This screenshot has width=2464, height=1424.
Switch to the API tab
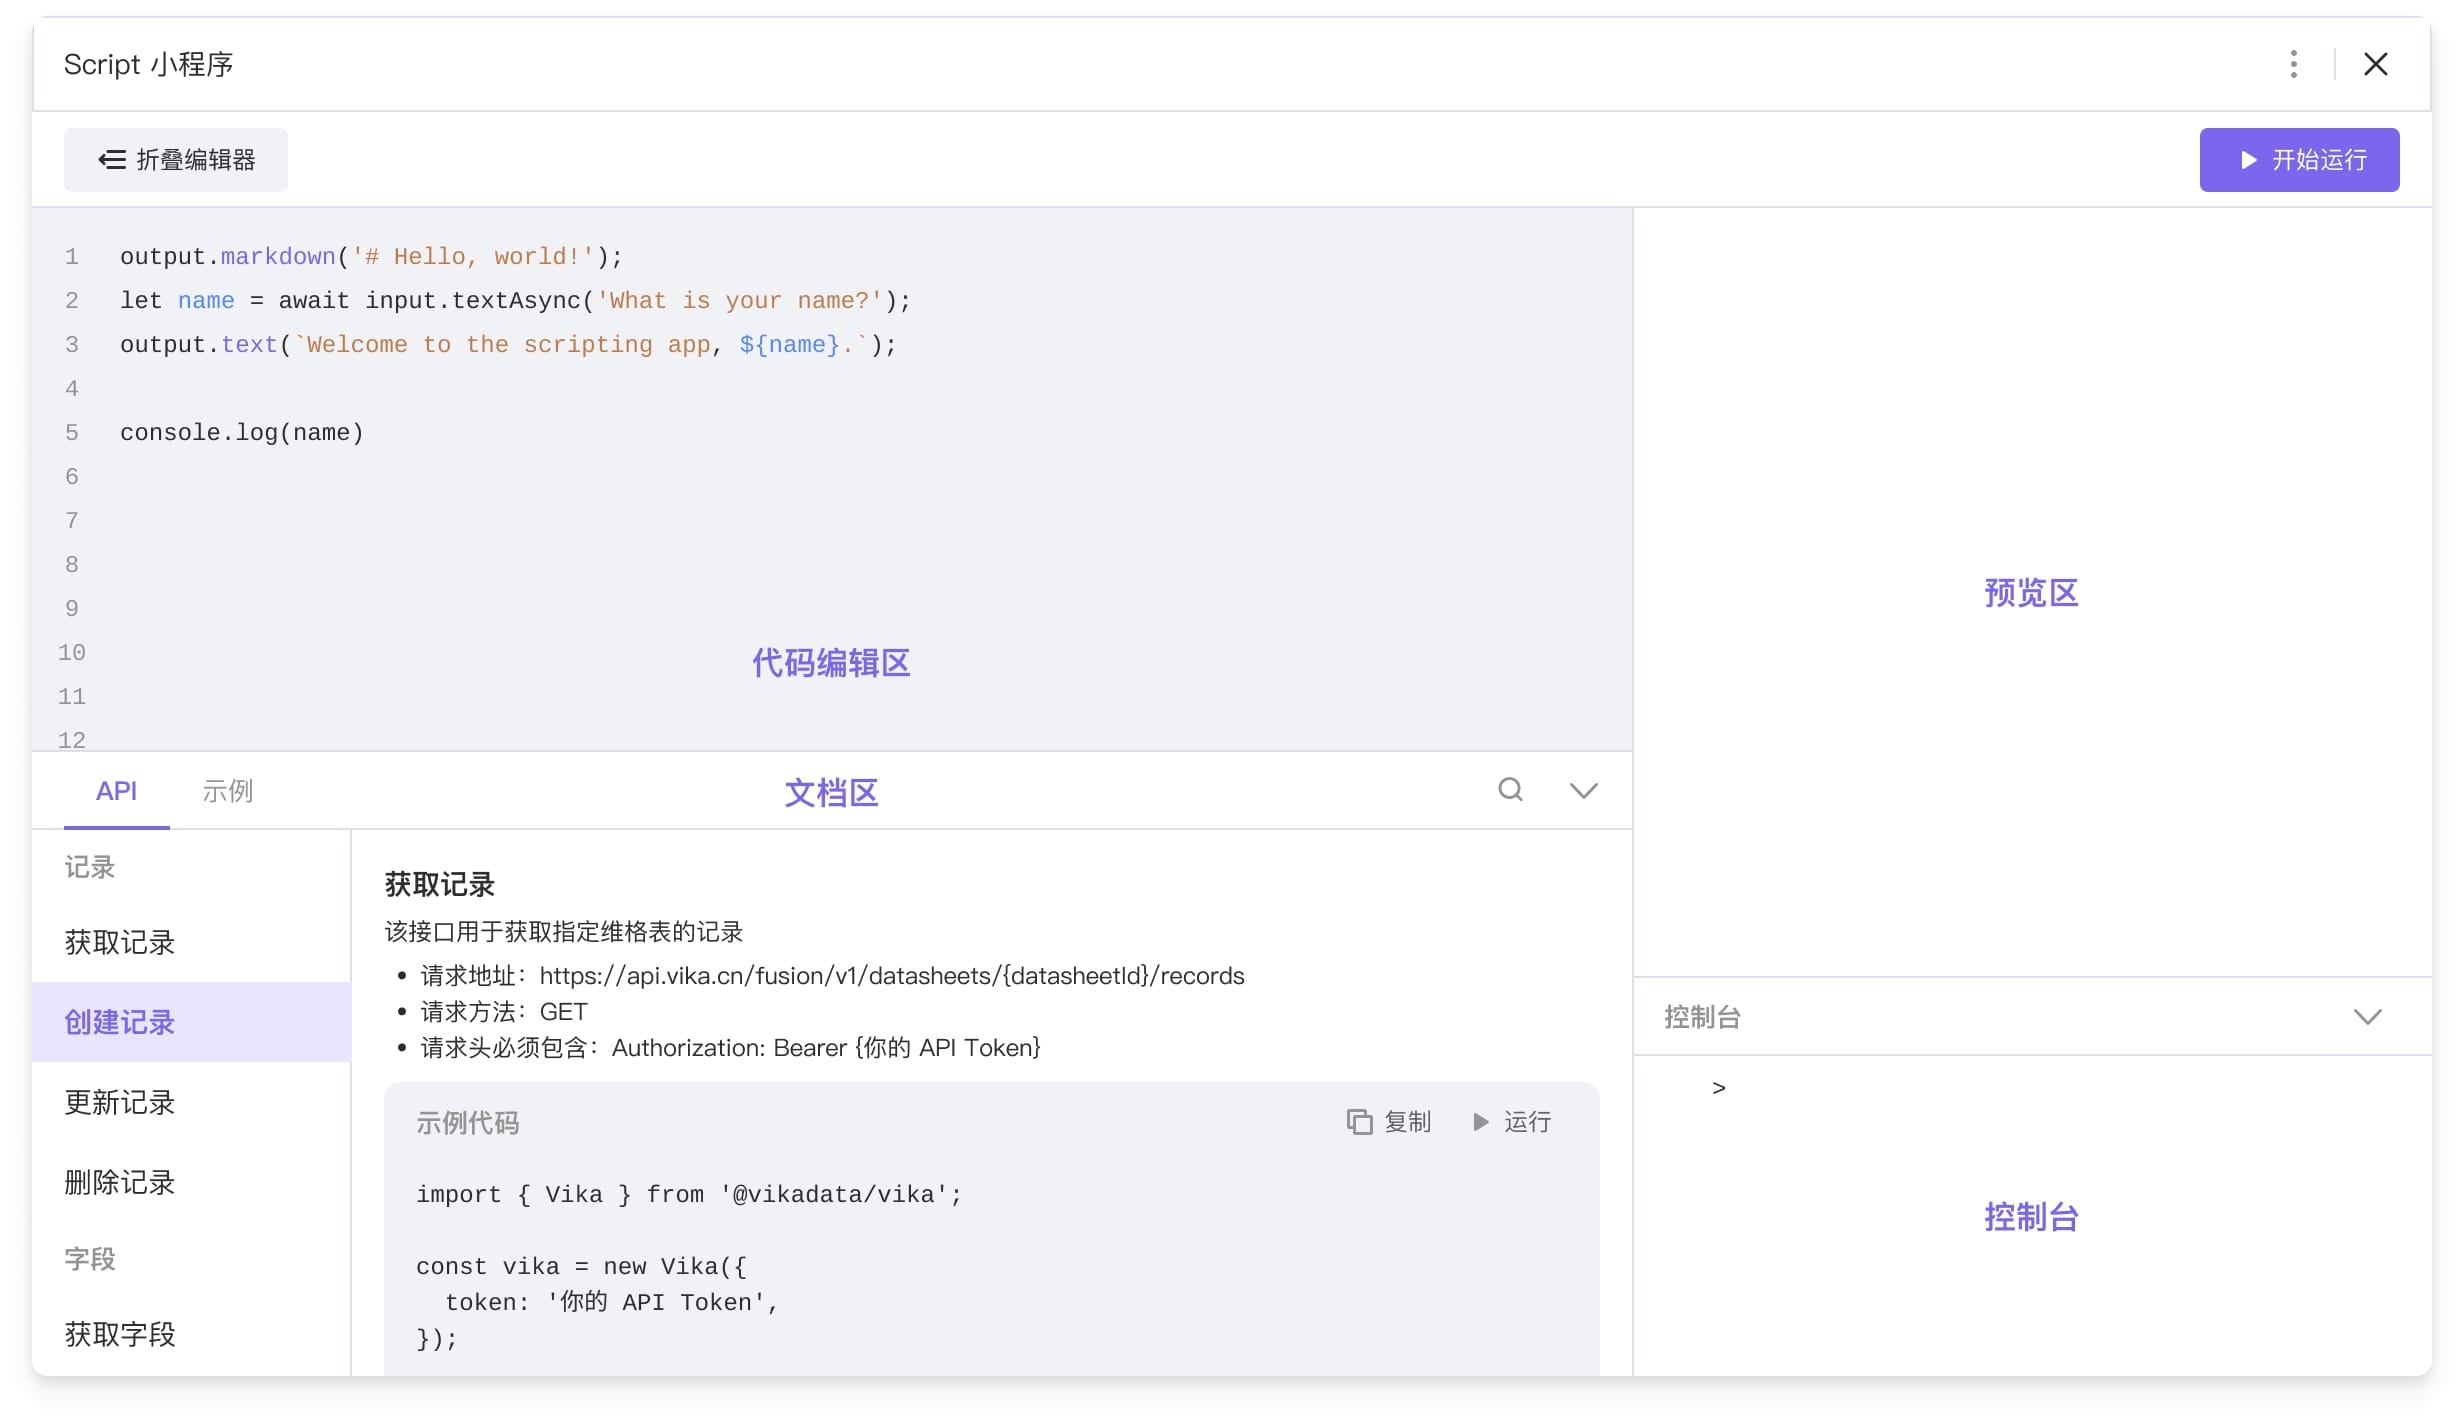click(116, 791)
